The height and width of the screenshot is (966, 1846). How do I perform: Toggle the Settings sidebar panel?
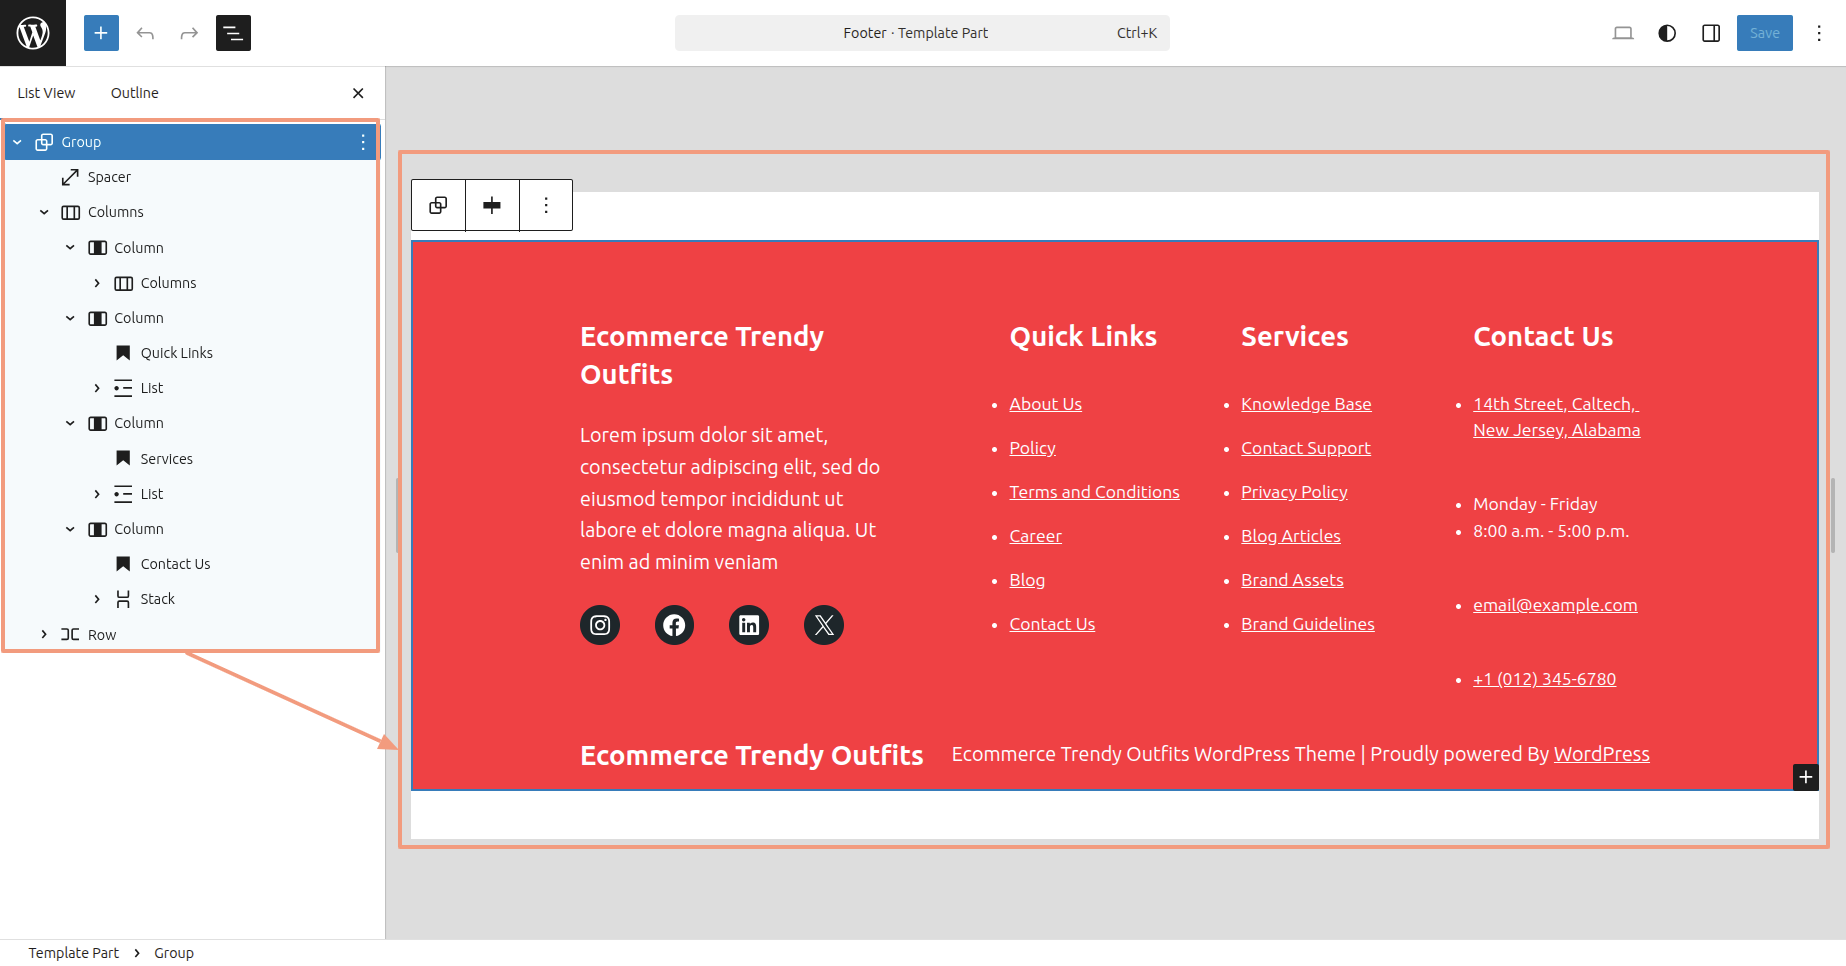1711,33
